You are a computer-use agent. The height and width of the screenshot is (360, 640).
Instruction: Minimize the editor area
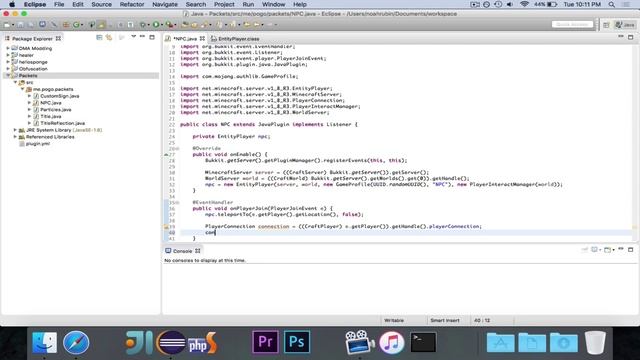pos(620,37)
